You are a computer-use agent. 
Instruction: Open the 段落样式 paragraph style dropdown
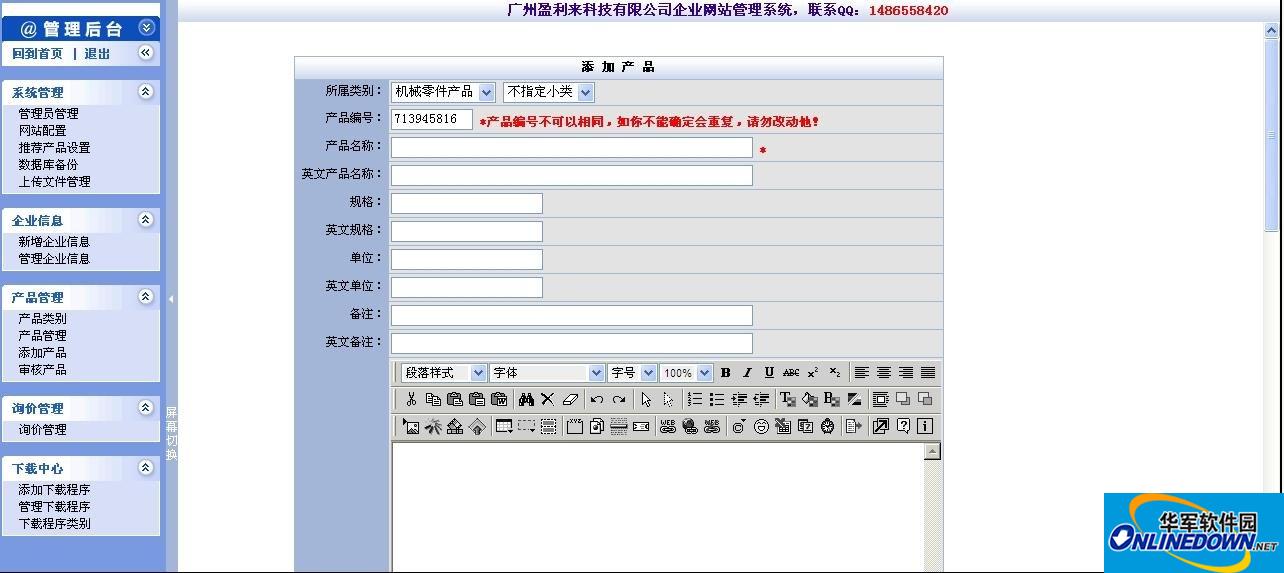point(444,373)
